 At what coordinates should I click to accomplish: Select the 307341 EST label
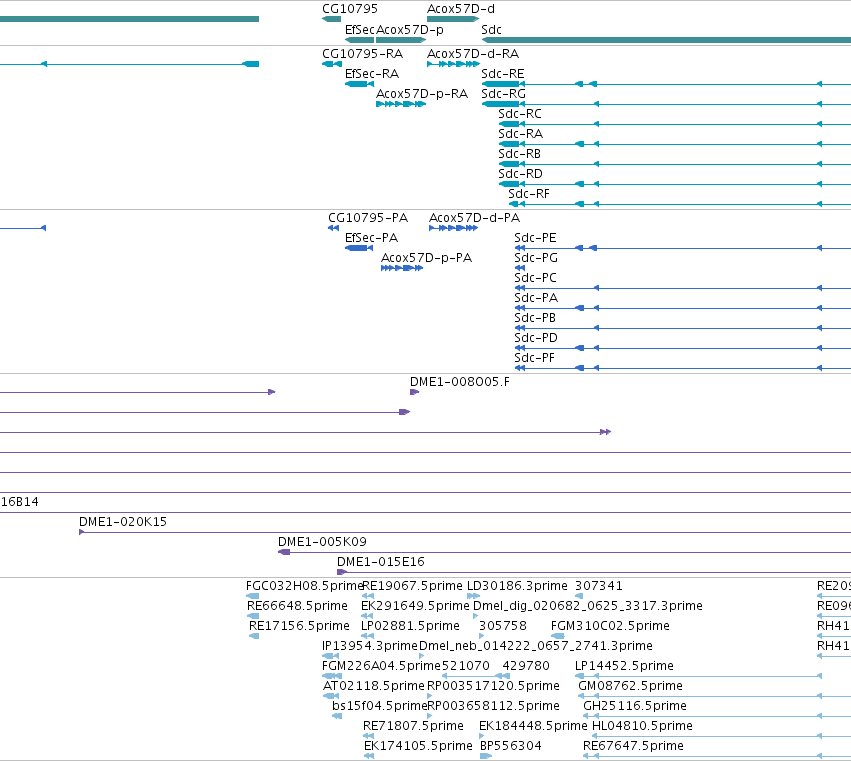pyautogui.click(x=599, y=586)
